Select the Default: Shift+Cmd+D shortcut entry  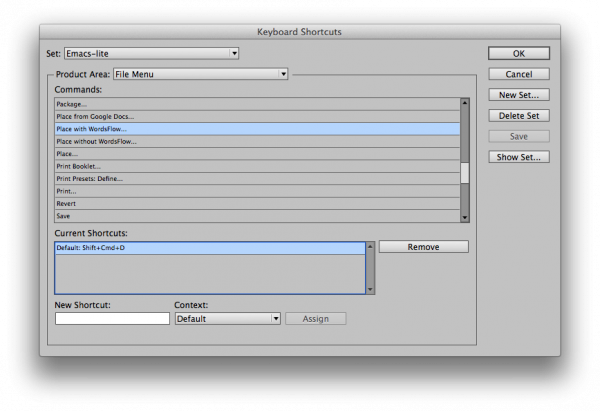210,247
